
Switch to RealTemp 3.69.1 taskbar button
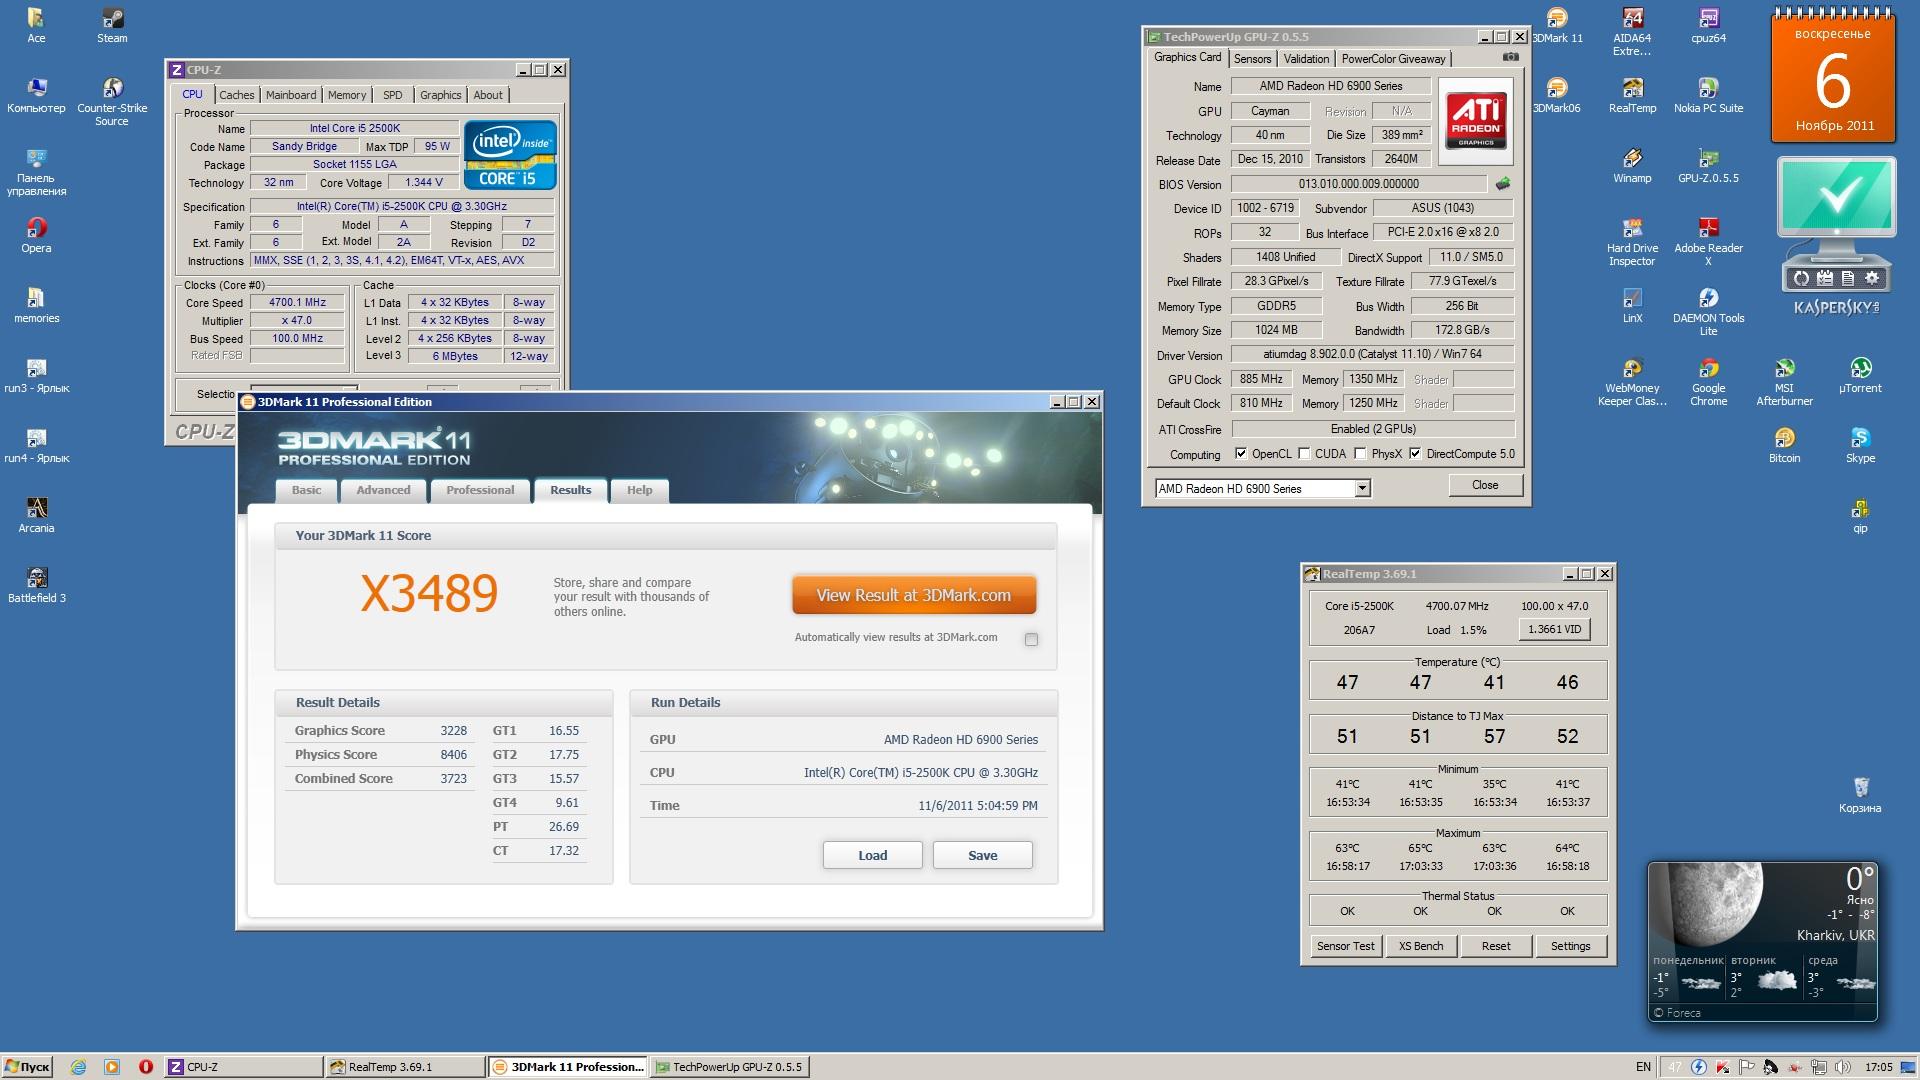404,1067
